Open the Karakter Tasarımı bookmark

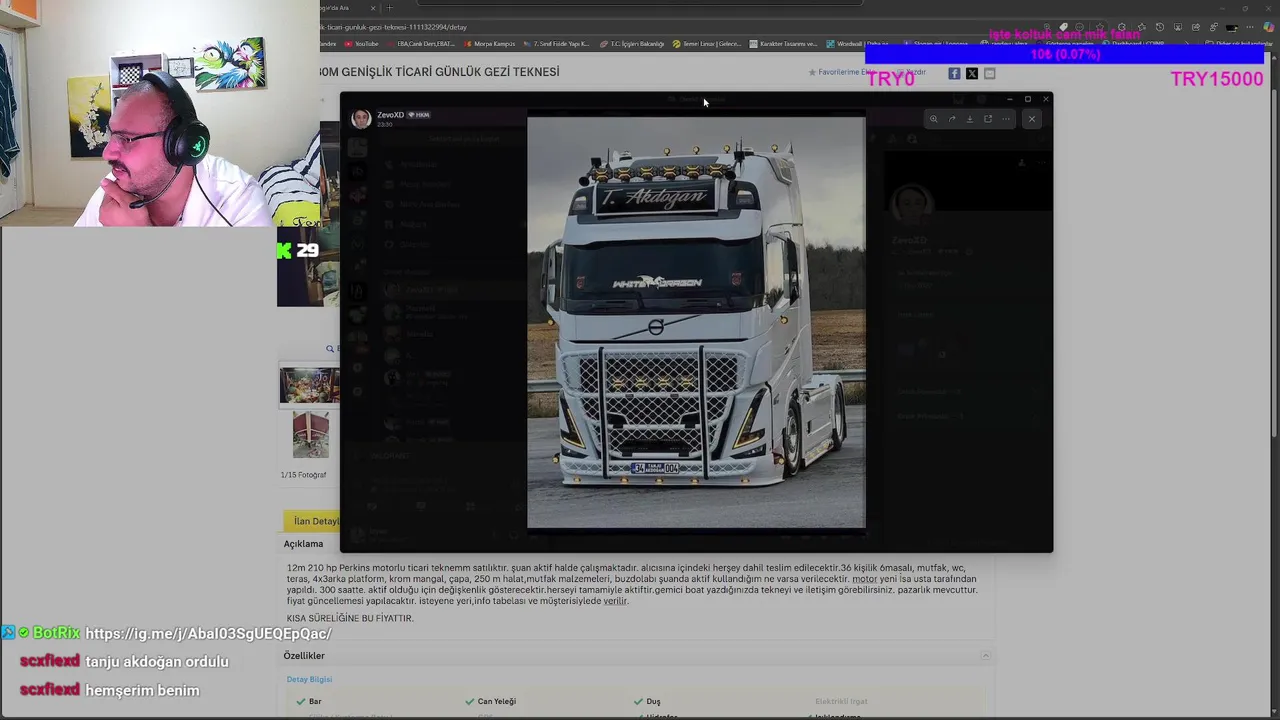pyautogui.click(x=783, y=44)
